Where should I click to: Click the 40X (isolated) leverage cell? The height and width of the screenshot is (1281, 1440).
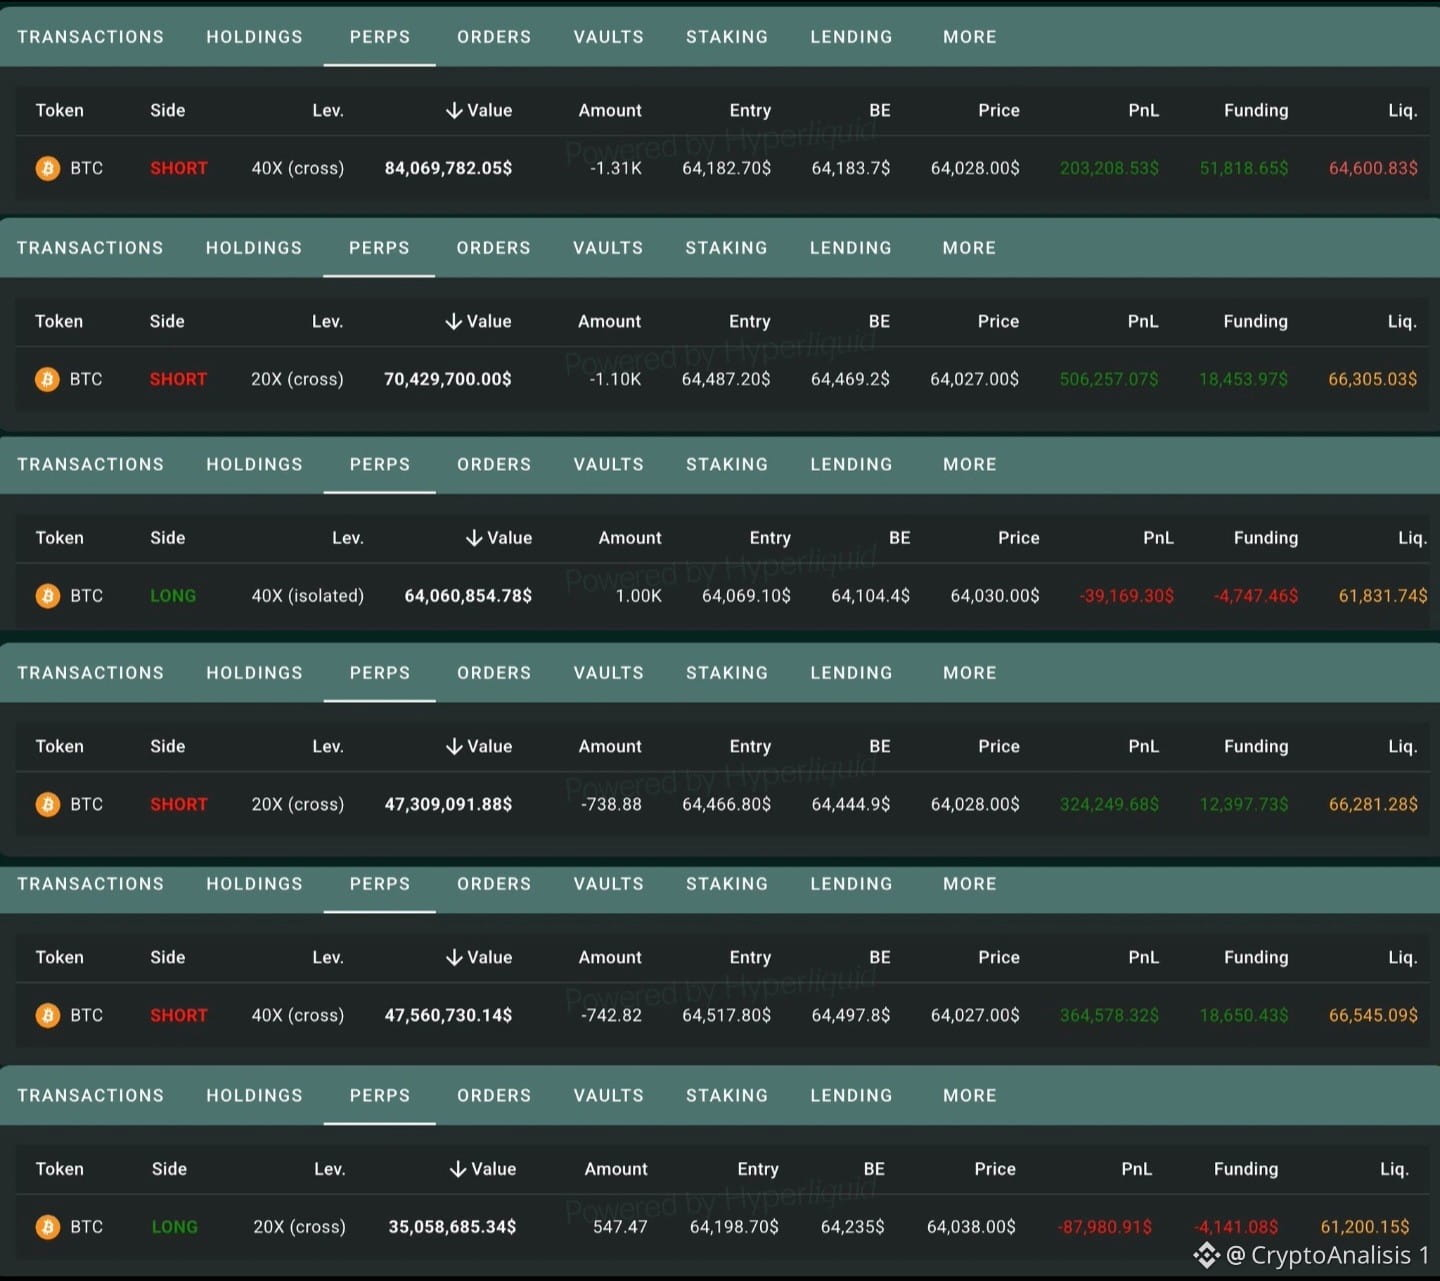tap(308, 596)
